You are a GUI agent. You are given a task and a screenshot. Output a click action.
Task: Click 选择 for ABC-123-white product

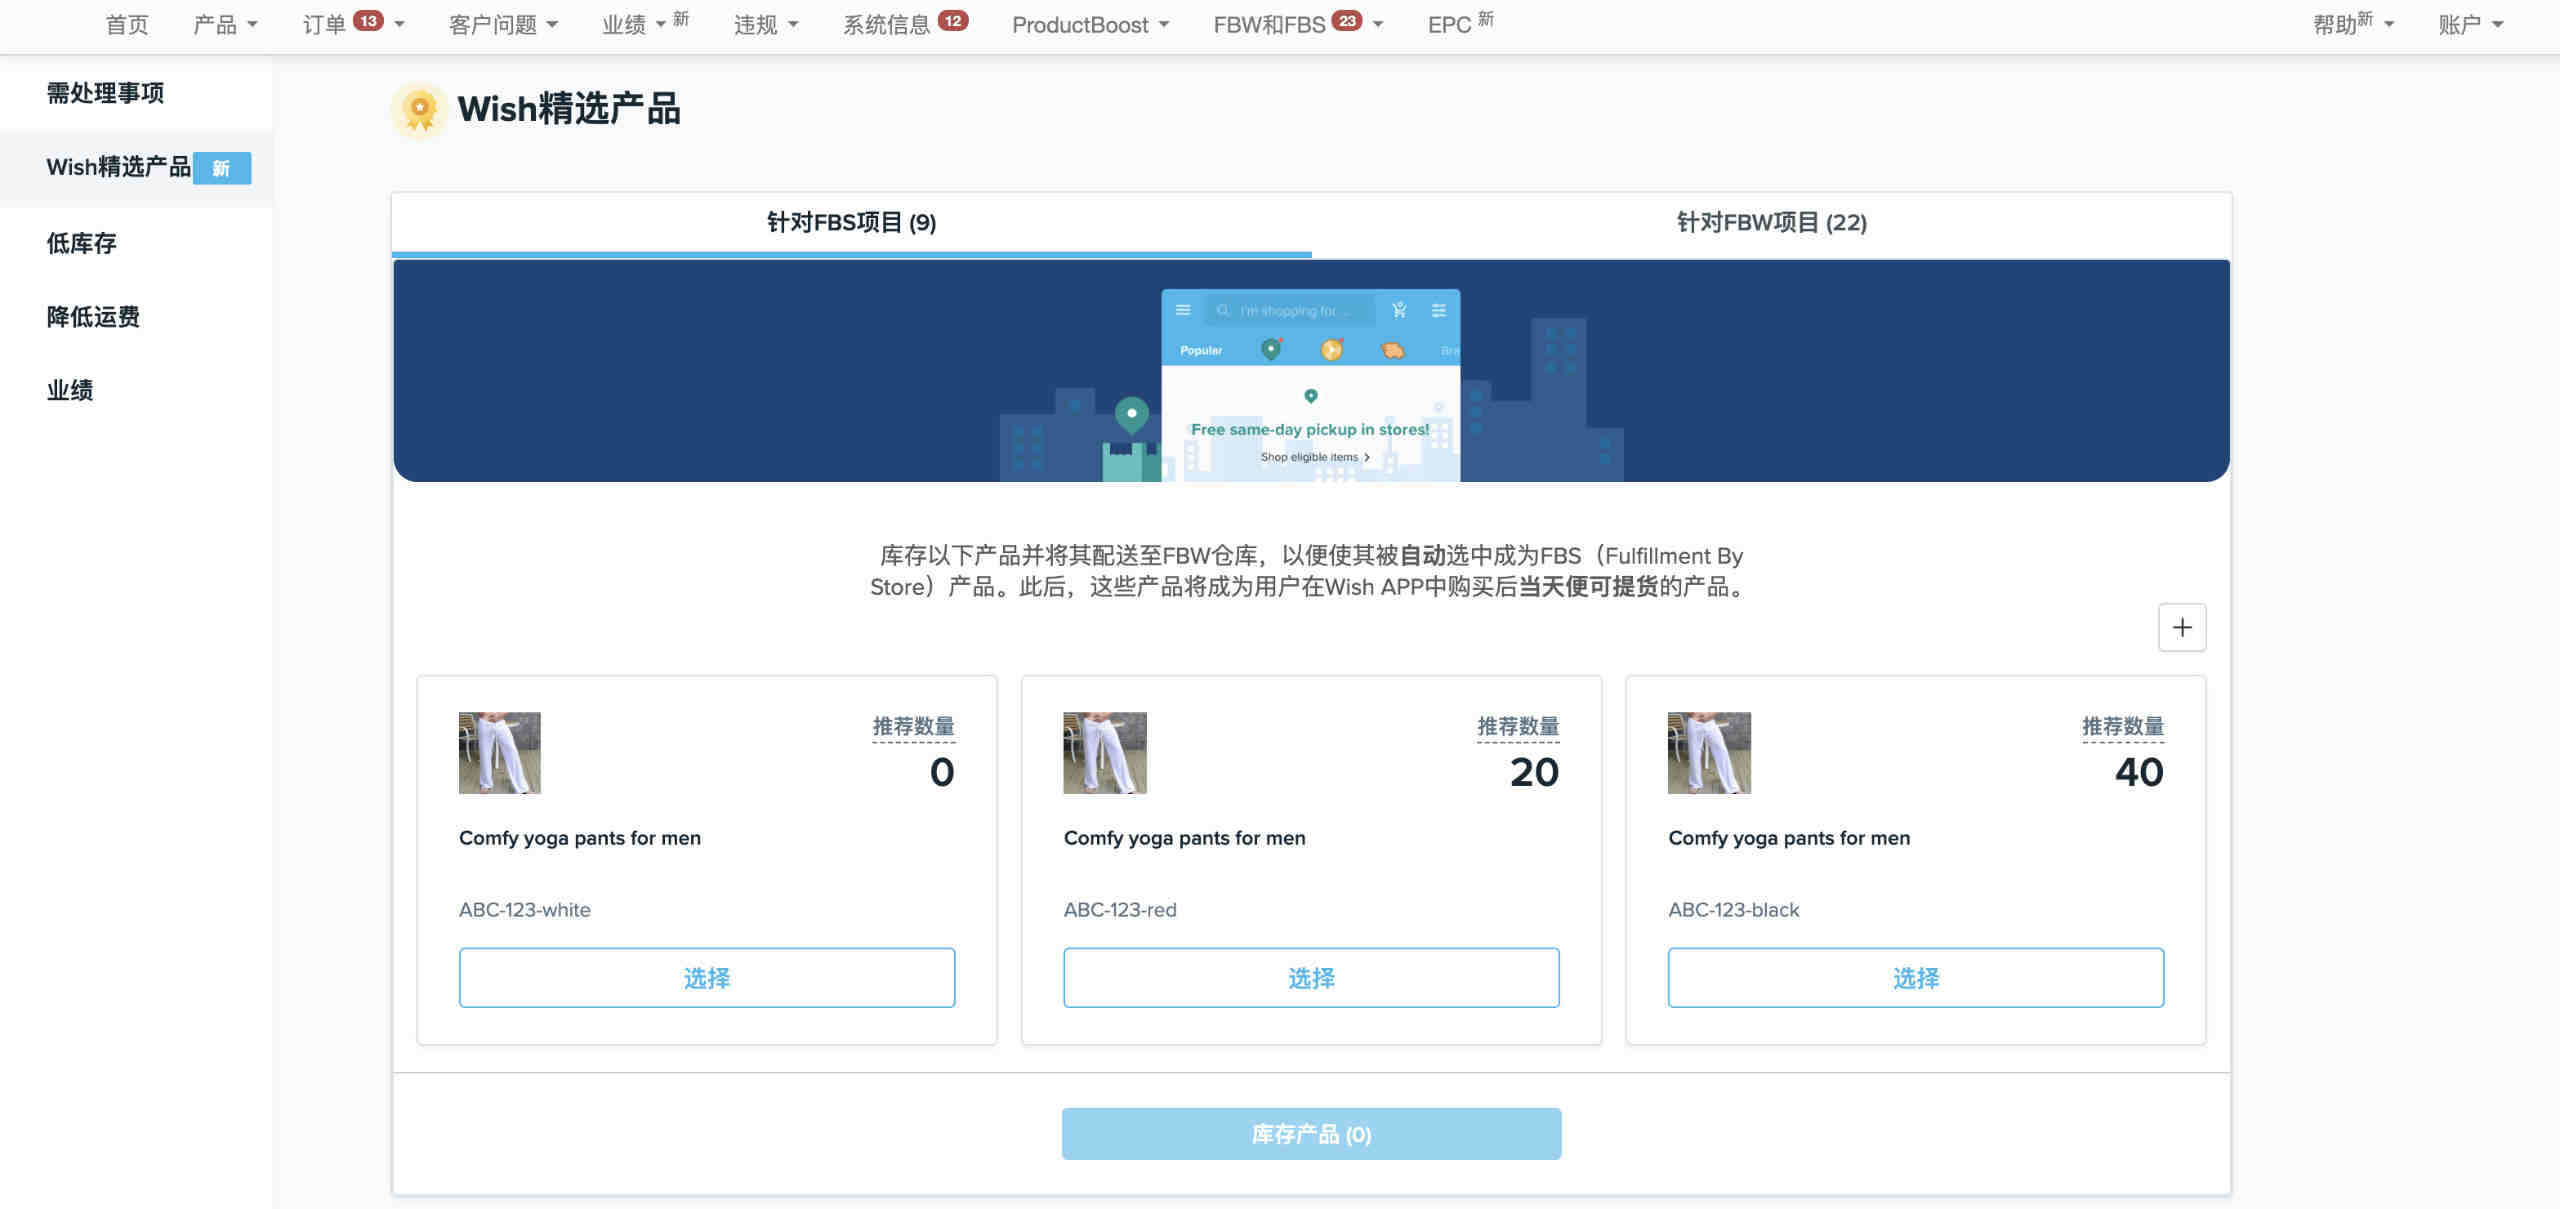pos(707,977)
